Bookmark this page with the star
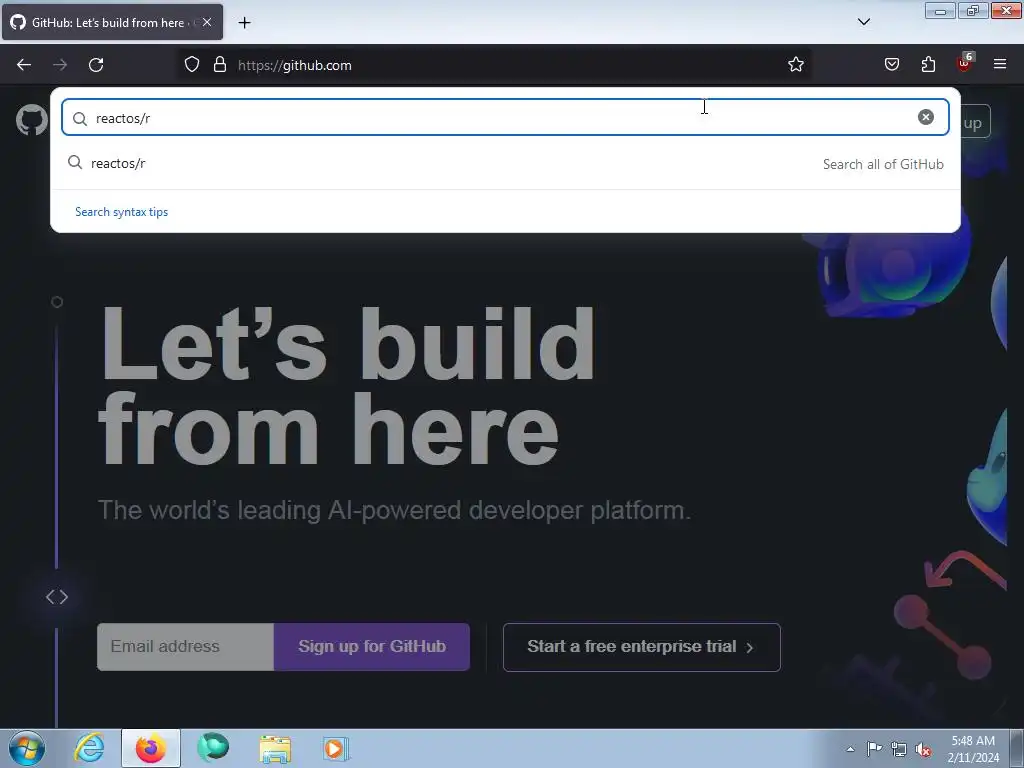Viewport: 1024px width, 768px height. tap(795, 65)
